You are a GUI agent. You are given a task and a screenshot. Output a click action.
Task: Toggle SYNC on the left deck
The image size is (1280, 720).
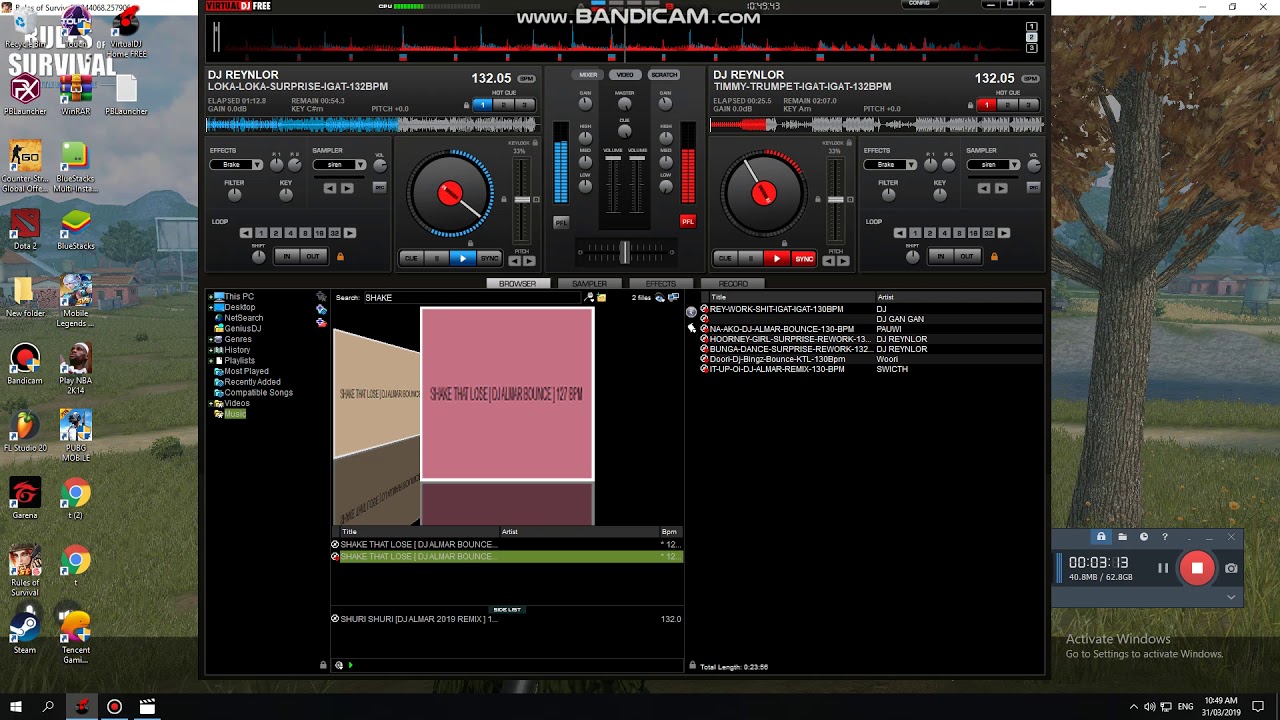[x=489, y=258]
